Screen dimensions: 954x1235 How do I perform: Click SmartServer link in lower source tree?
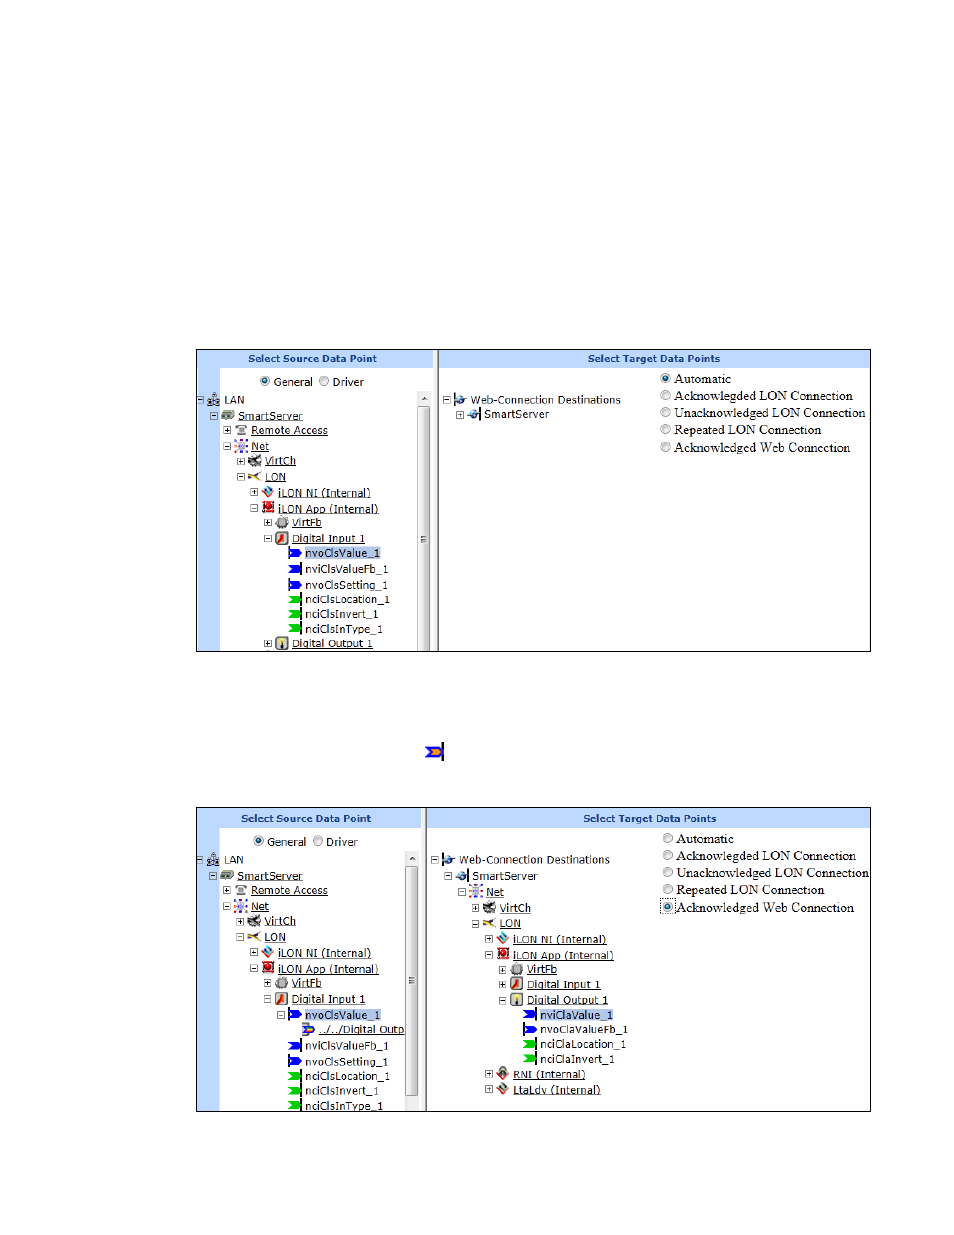point(269,875)
